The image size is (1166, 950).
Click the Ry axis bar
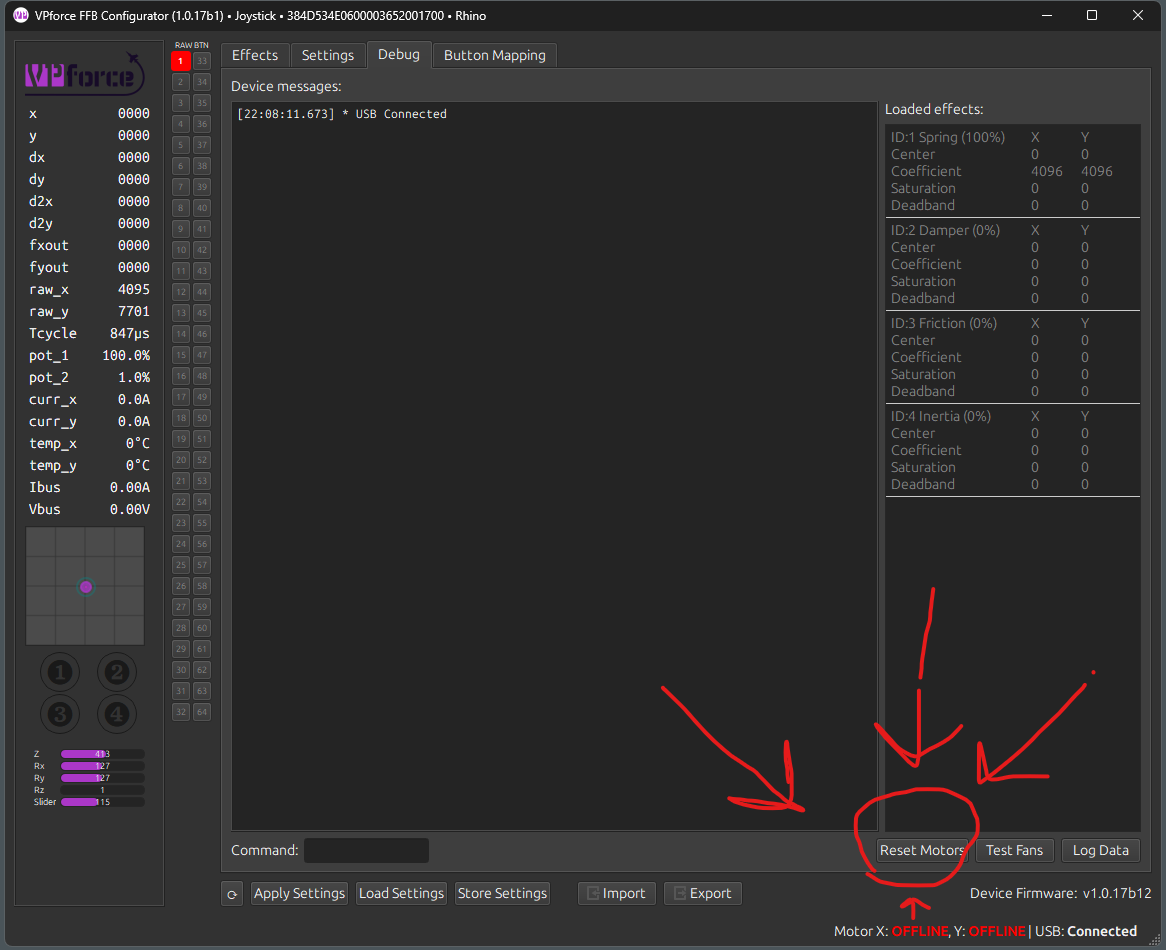[x=103, y=778]
